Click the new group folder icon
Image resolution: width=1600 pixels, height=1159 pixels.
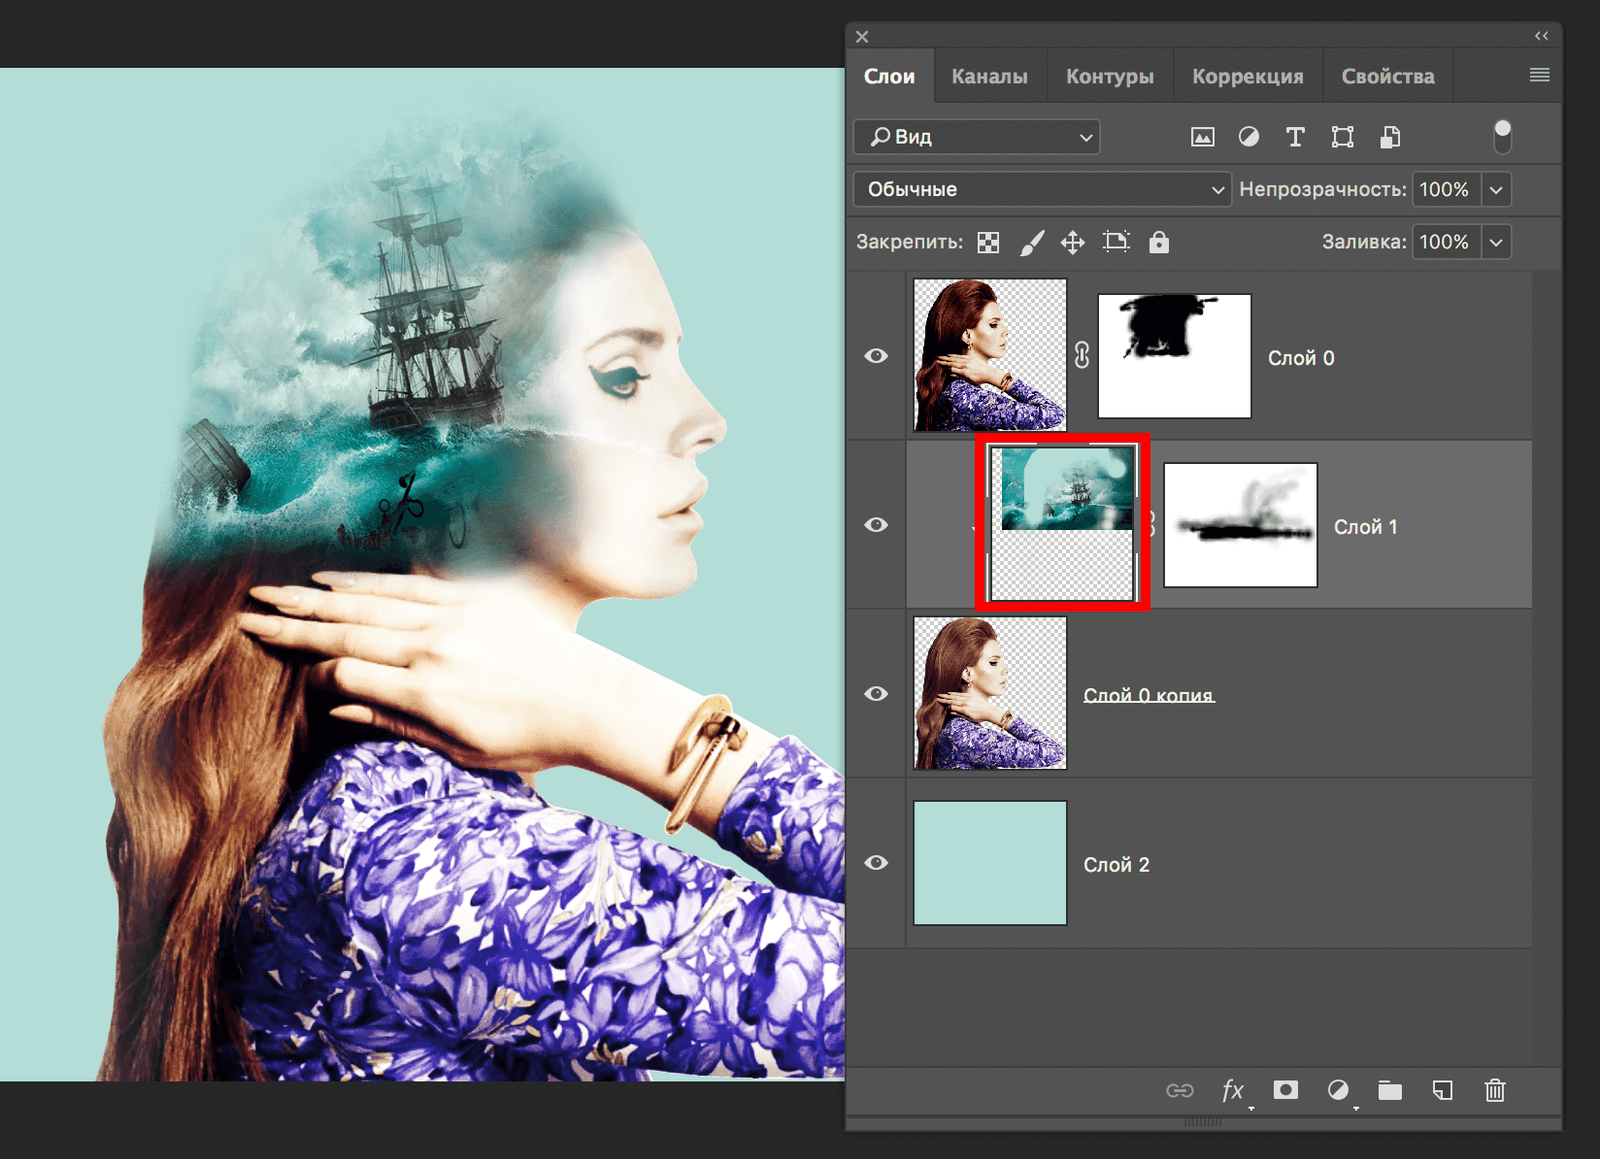coord(1390,1090)
